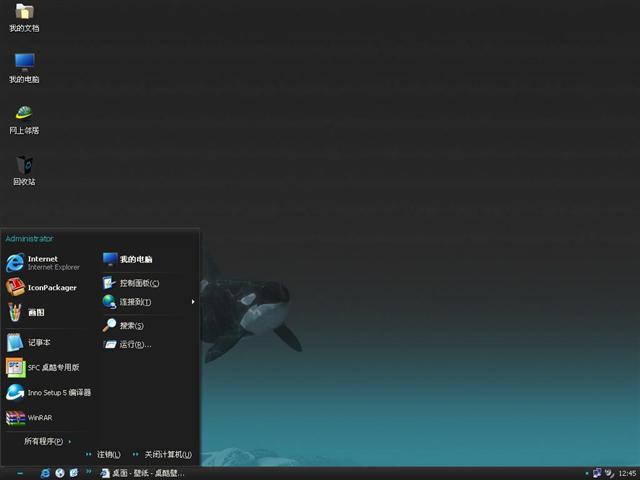Click the 注销(L) log off button

103,454
